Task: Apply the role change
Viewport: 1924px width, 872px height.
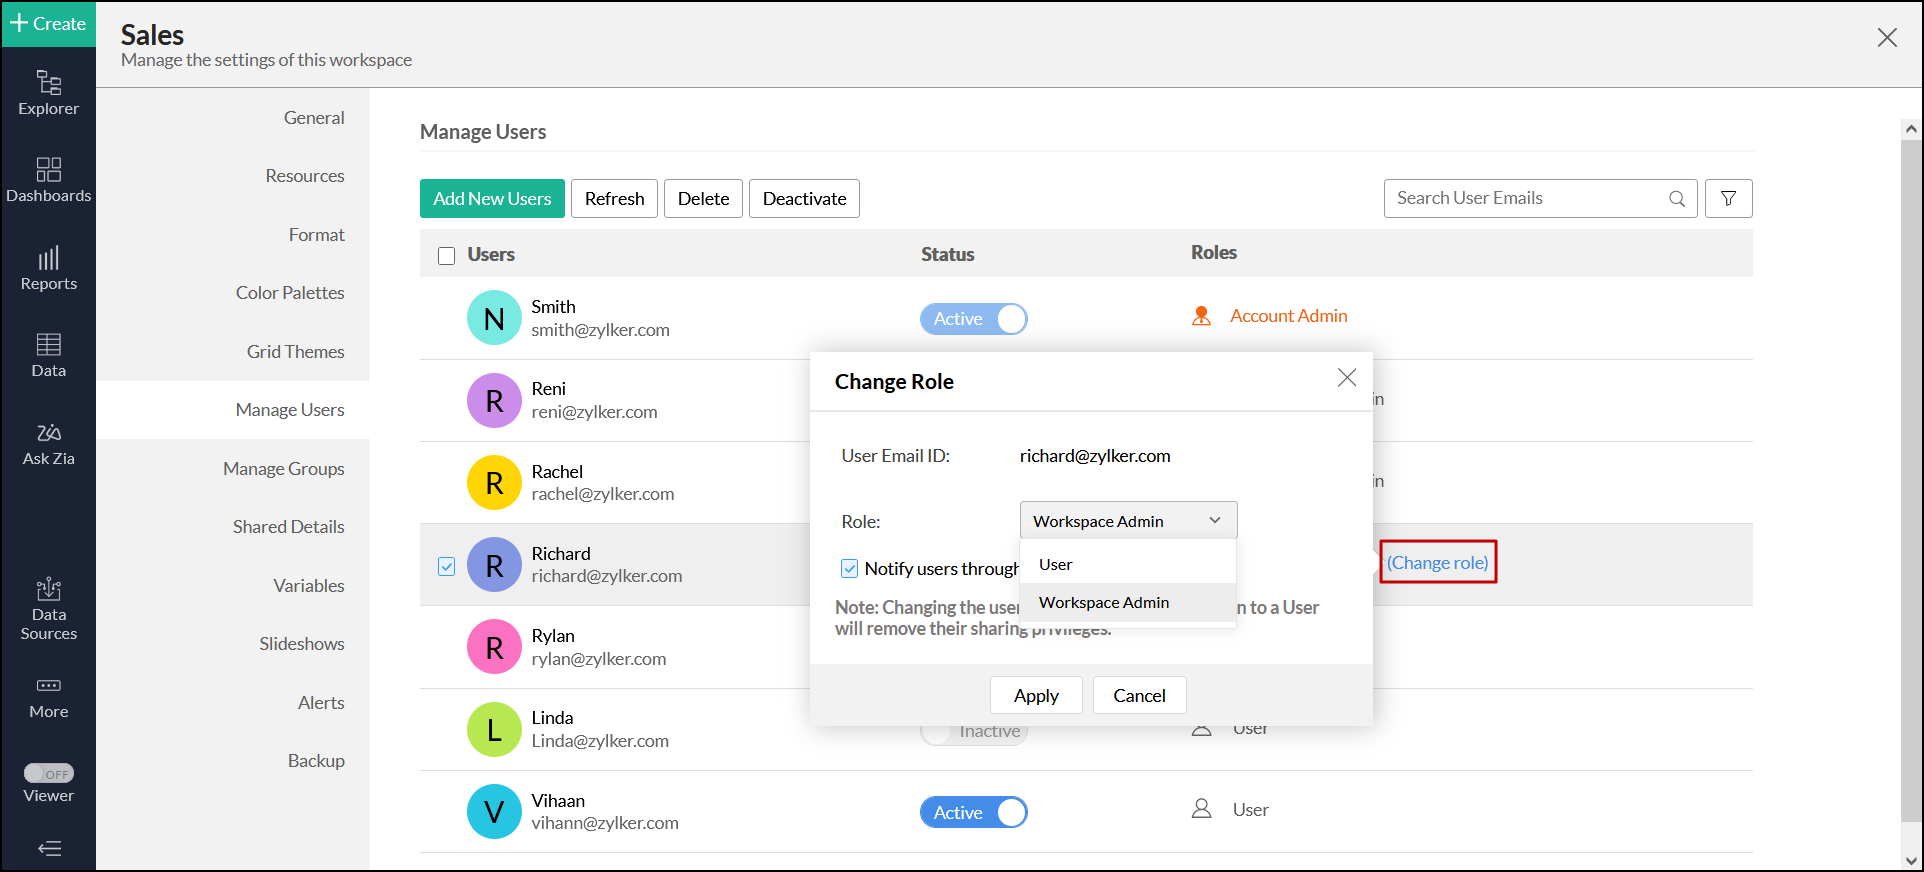Action: [x=1036, y=696]
